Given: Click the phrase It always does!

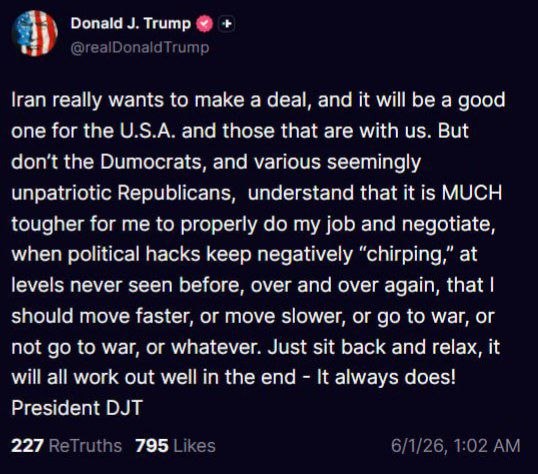Looking at the screenshot, I should [x=386, y=378].
